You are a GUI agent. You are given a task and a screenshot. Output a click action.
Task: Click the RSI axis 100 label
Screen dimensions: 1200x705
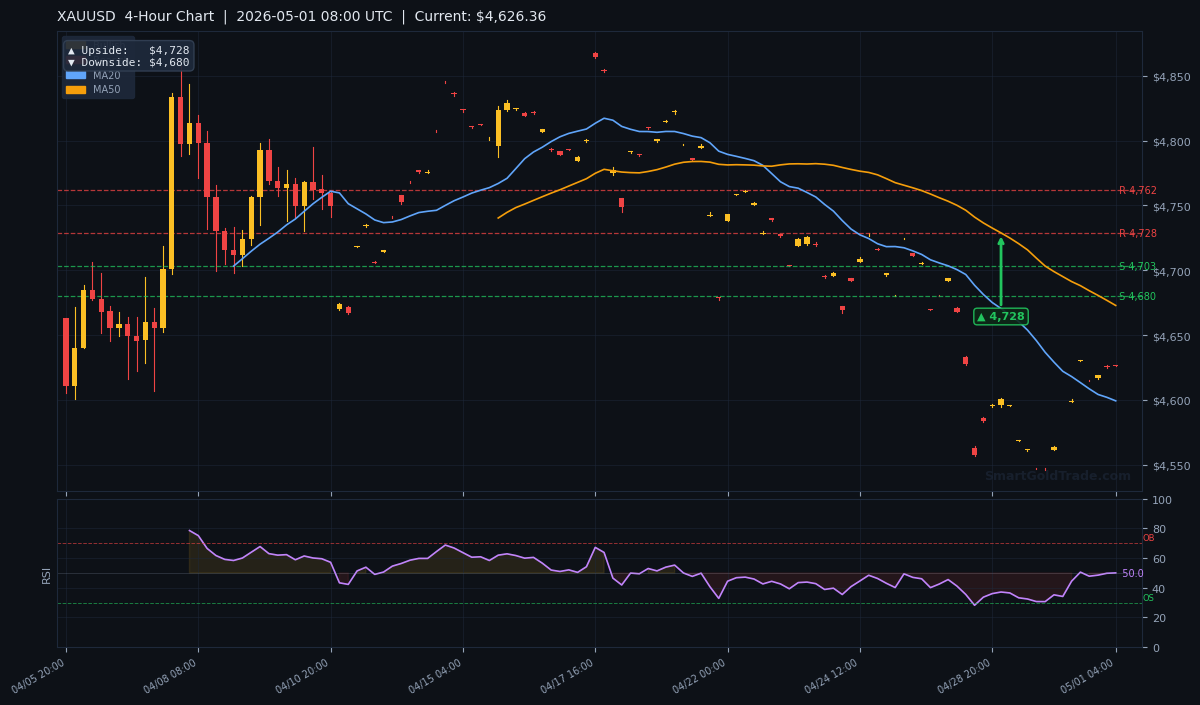tap(1162, 500)
